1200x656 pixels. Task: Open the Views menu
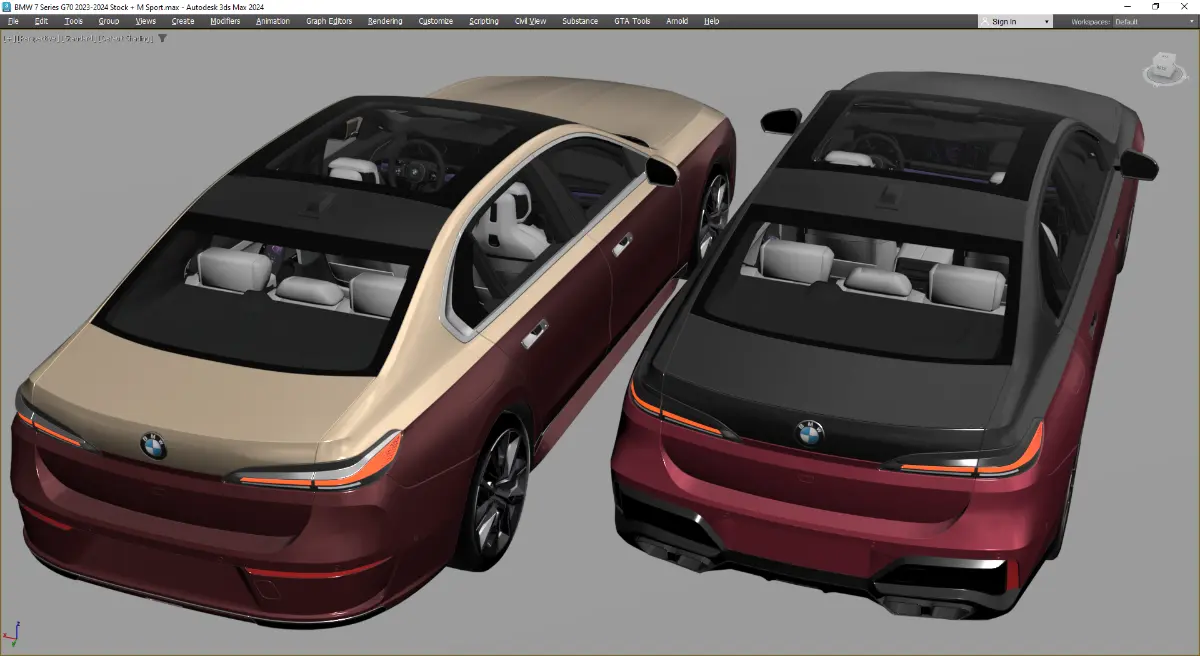pos(145,21)
